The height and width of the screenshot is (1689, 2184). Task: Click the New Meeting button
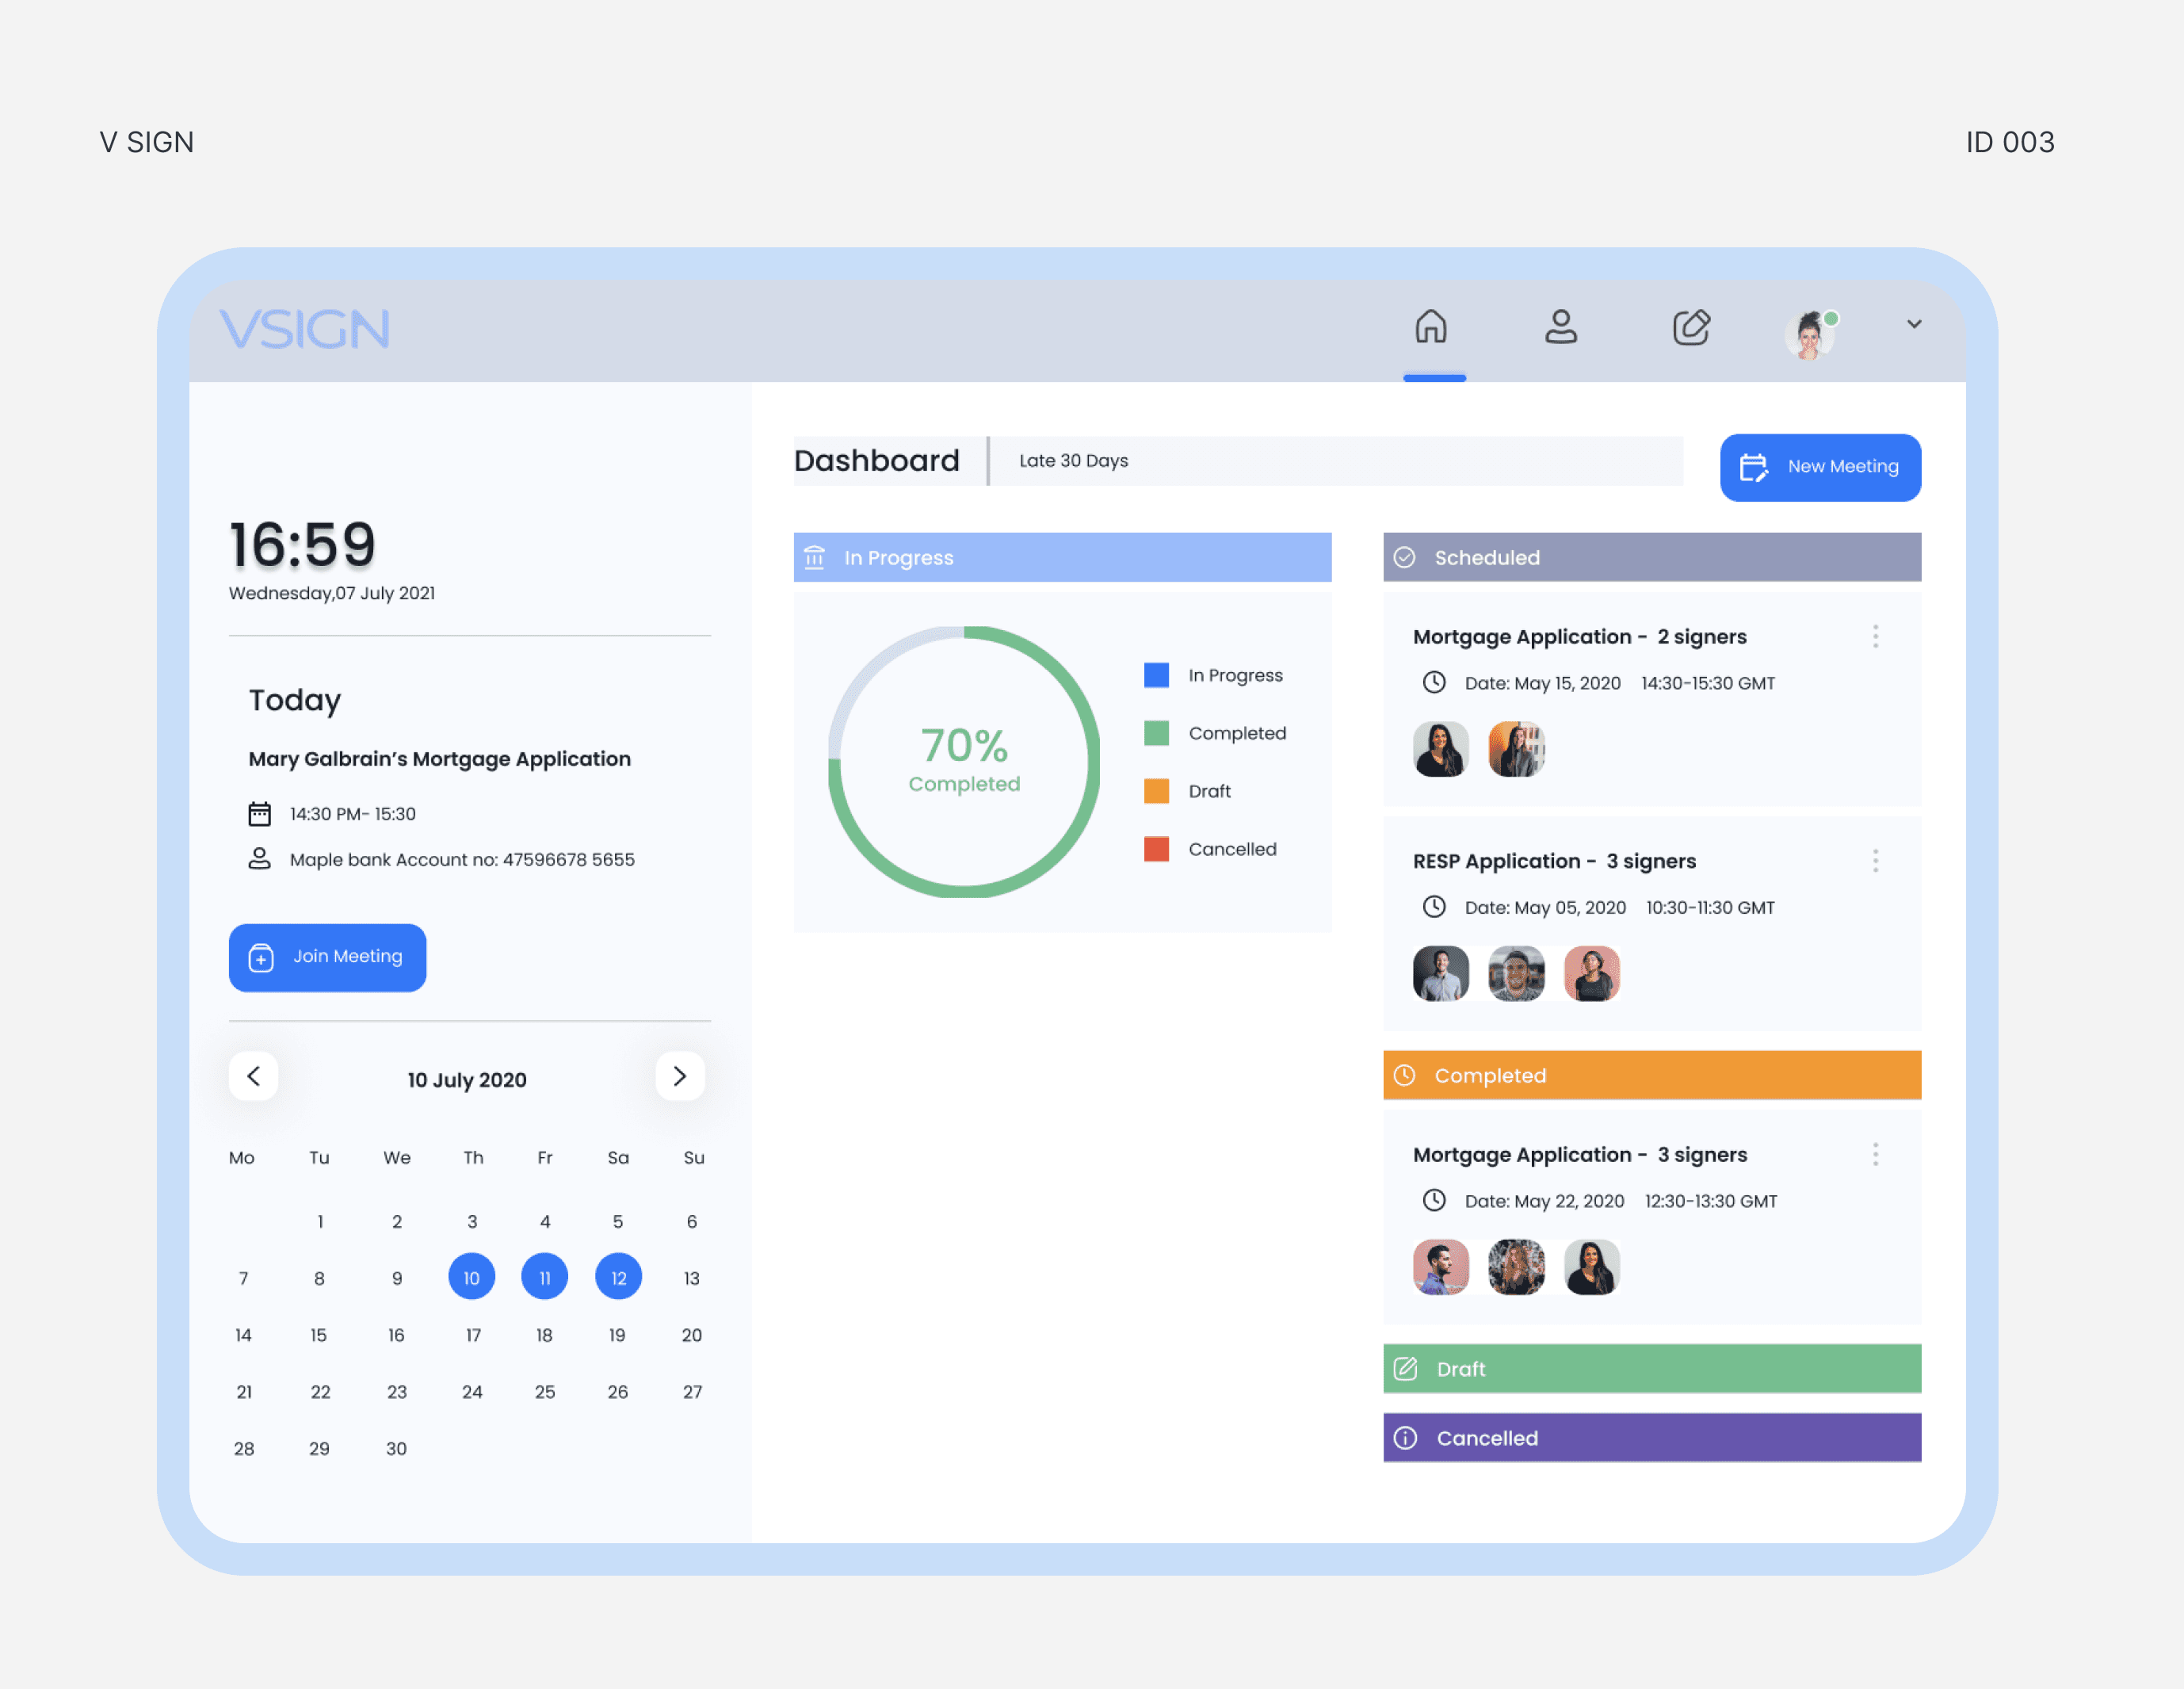point(1819,467)
